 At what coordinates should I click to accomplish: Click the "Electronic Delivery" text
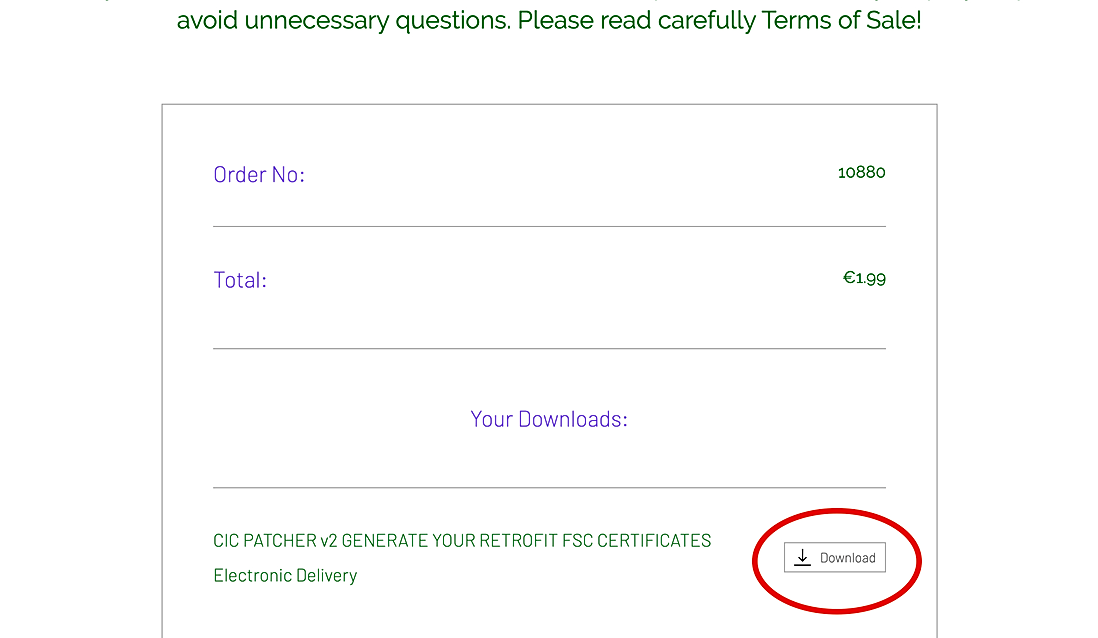point(285,576)
